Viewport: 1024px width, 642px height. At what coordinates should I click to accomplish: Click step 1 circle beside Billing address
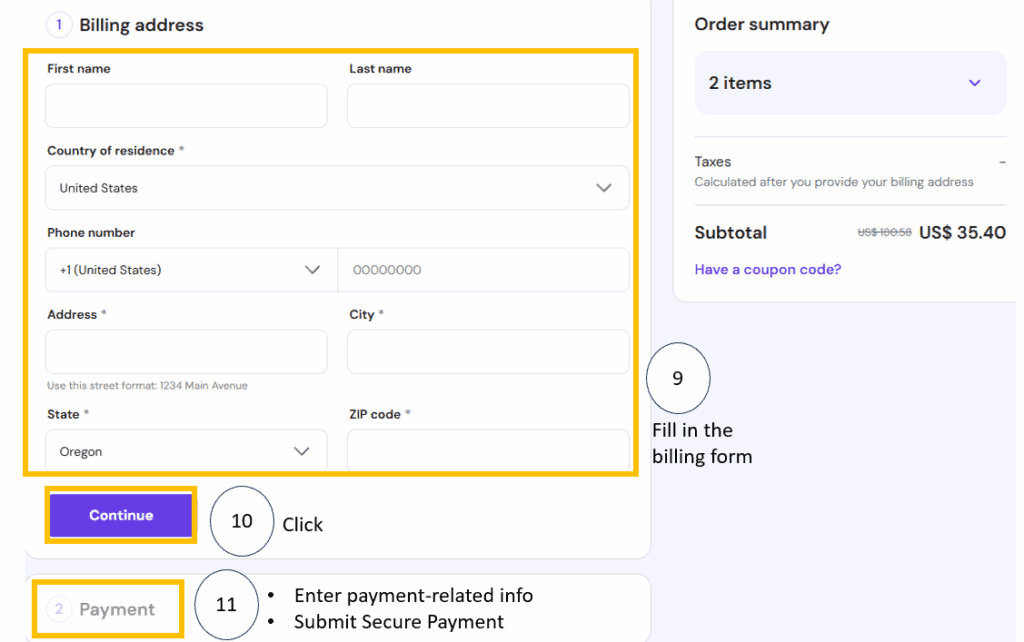[58, 25]
